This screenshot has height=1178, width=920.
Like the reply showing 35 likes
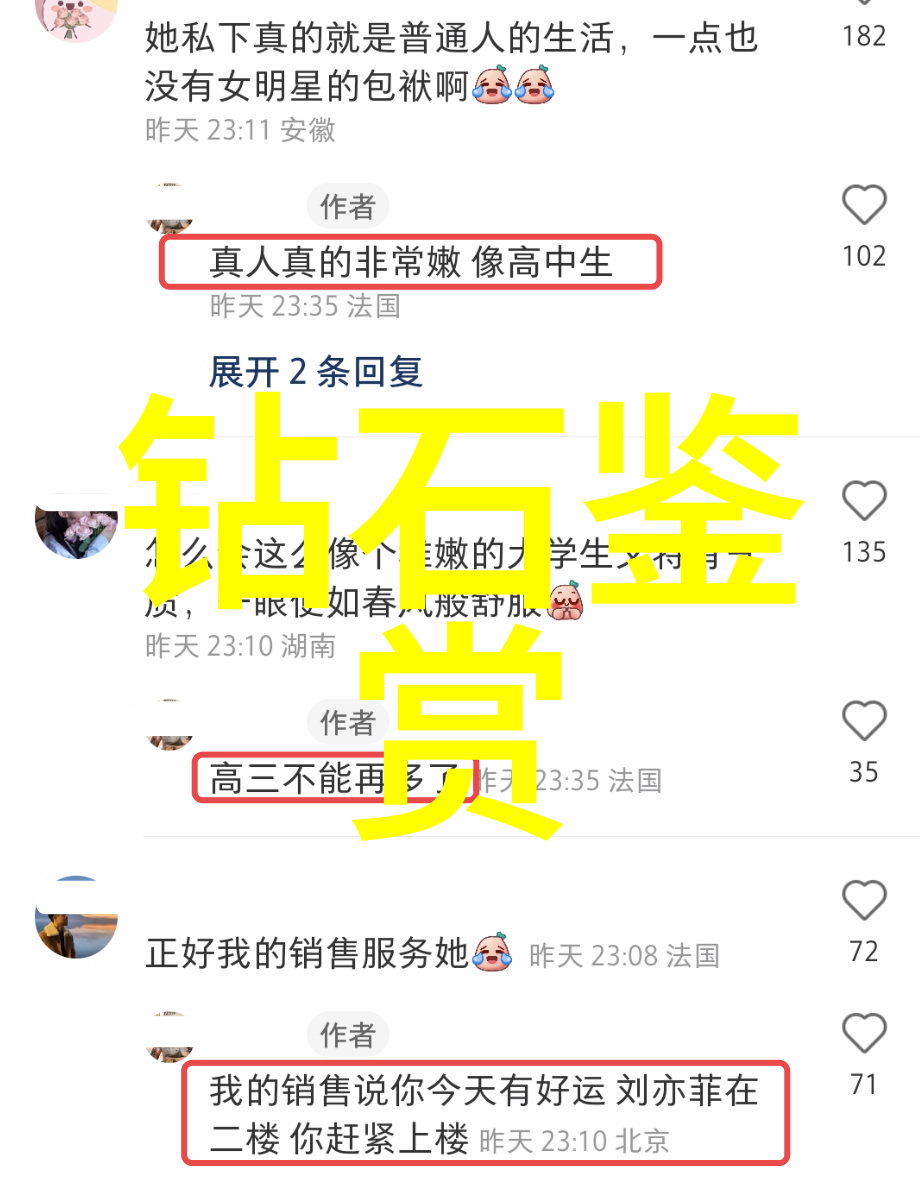coord(864,720)
